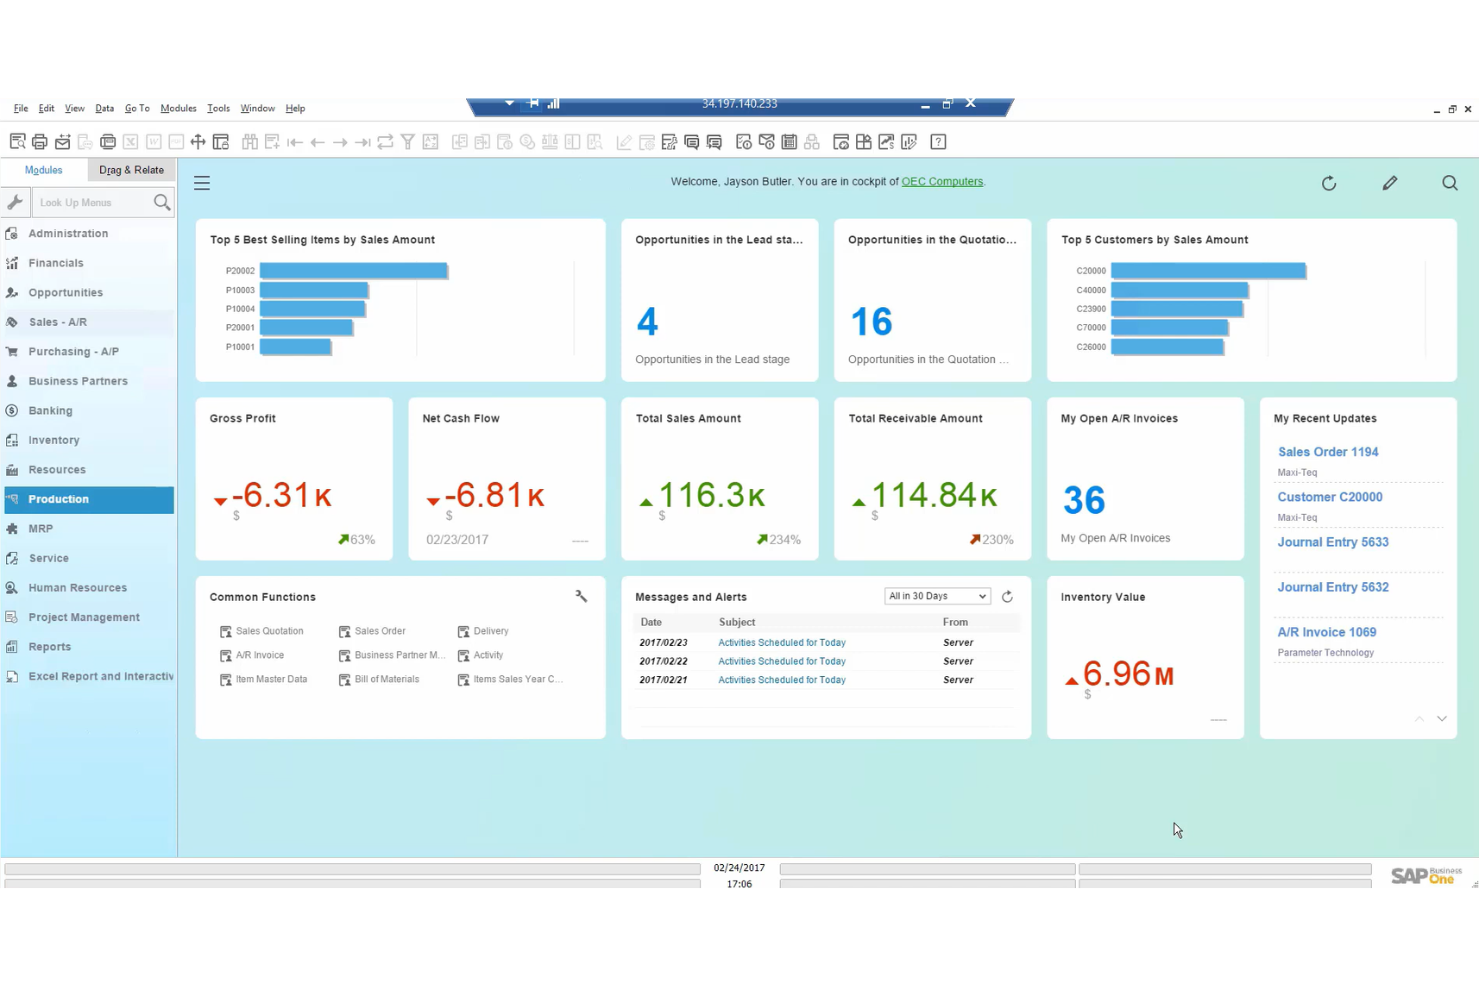Open Sales Order 1194 from My Recent Updates

(1328, 451)
